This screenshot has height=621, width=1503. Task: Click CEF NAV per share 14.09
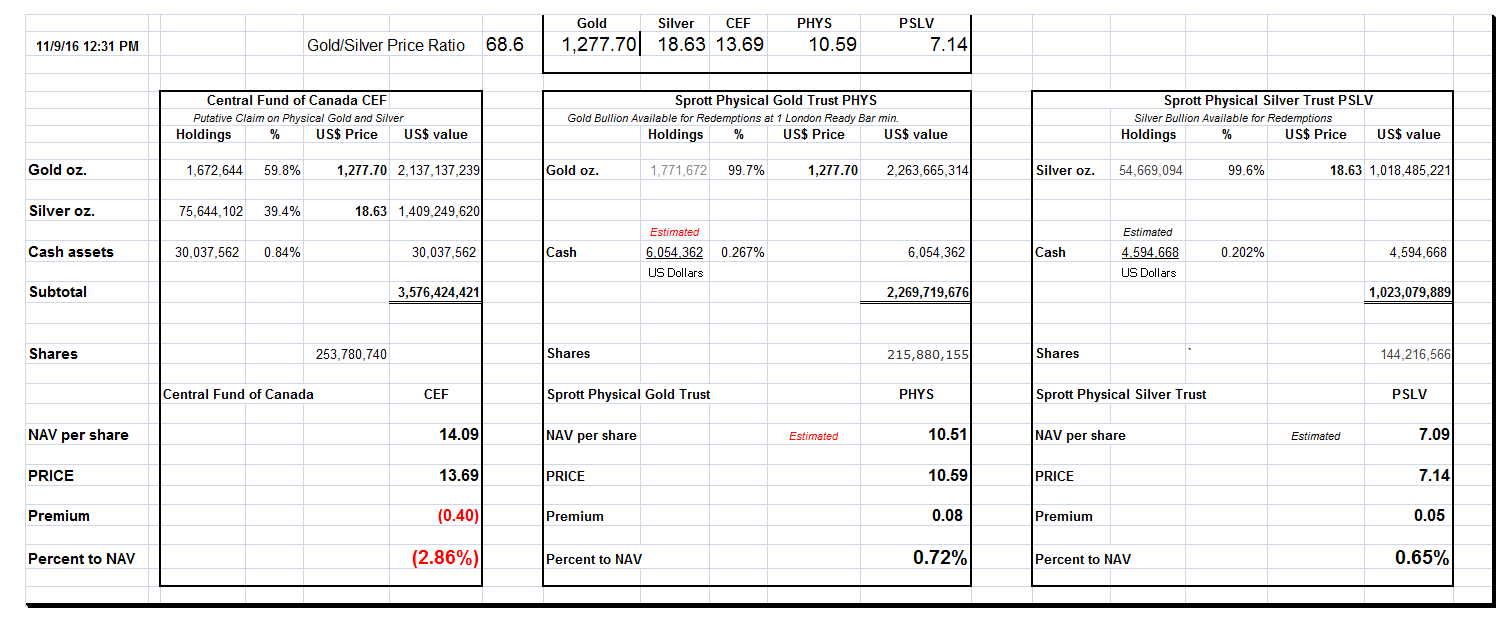(x=458, y=435)
